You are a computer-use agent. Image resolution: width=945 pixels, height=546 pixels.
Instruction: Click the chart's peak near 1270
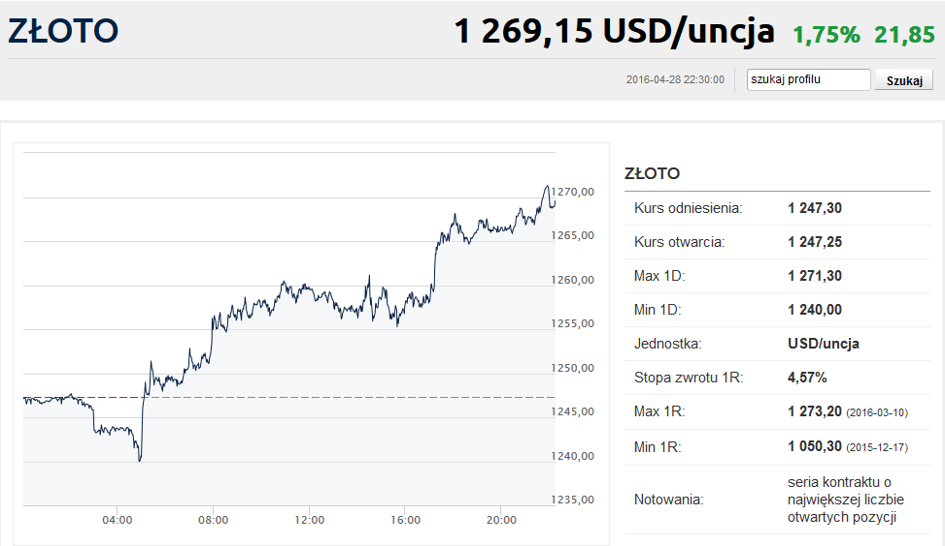click(548, 187)
